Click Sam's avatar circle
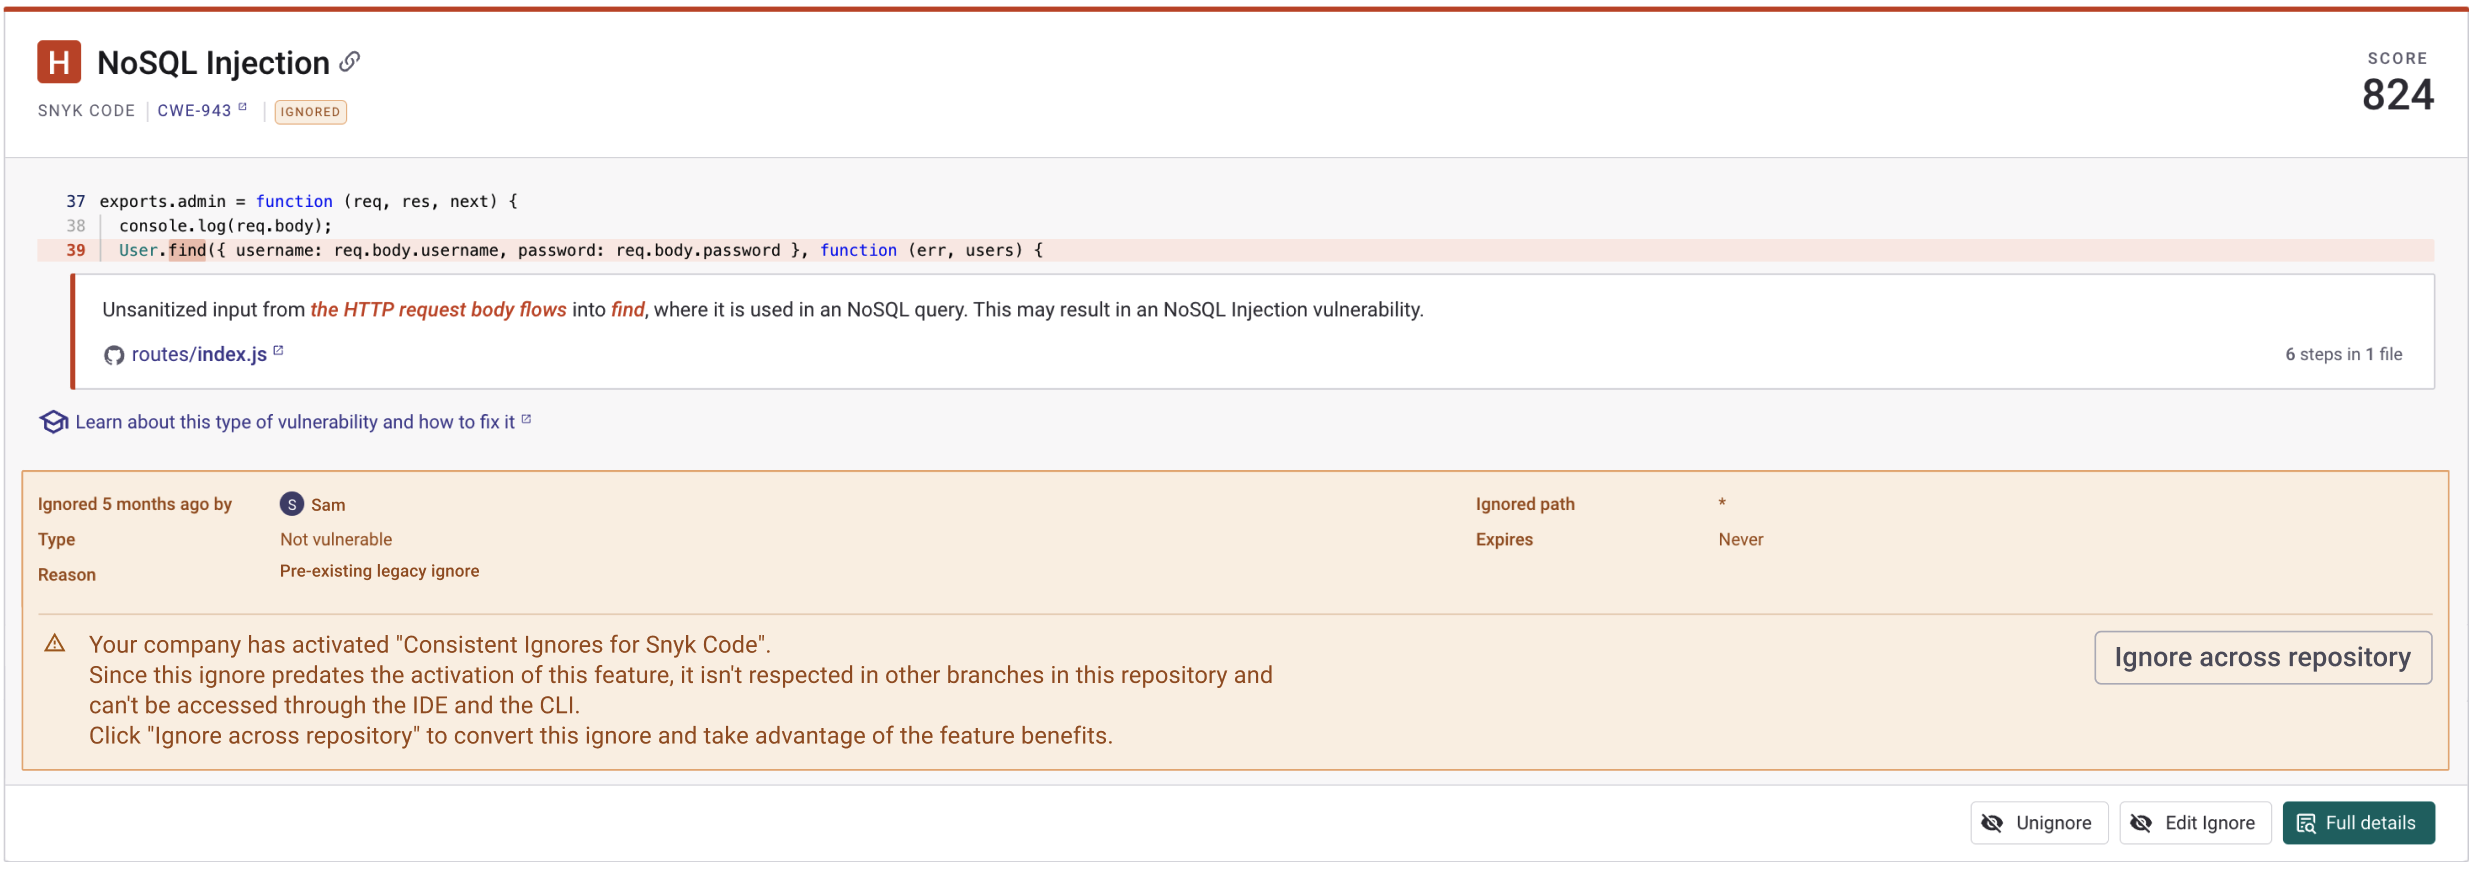This screenshot has height=870, width=2476. click(291, 504)
